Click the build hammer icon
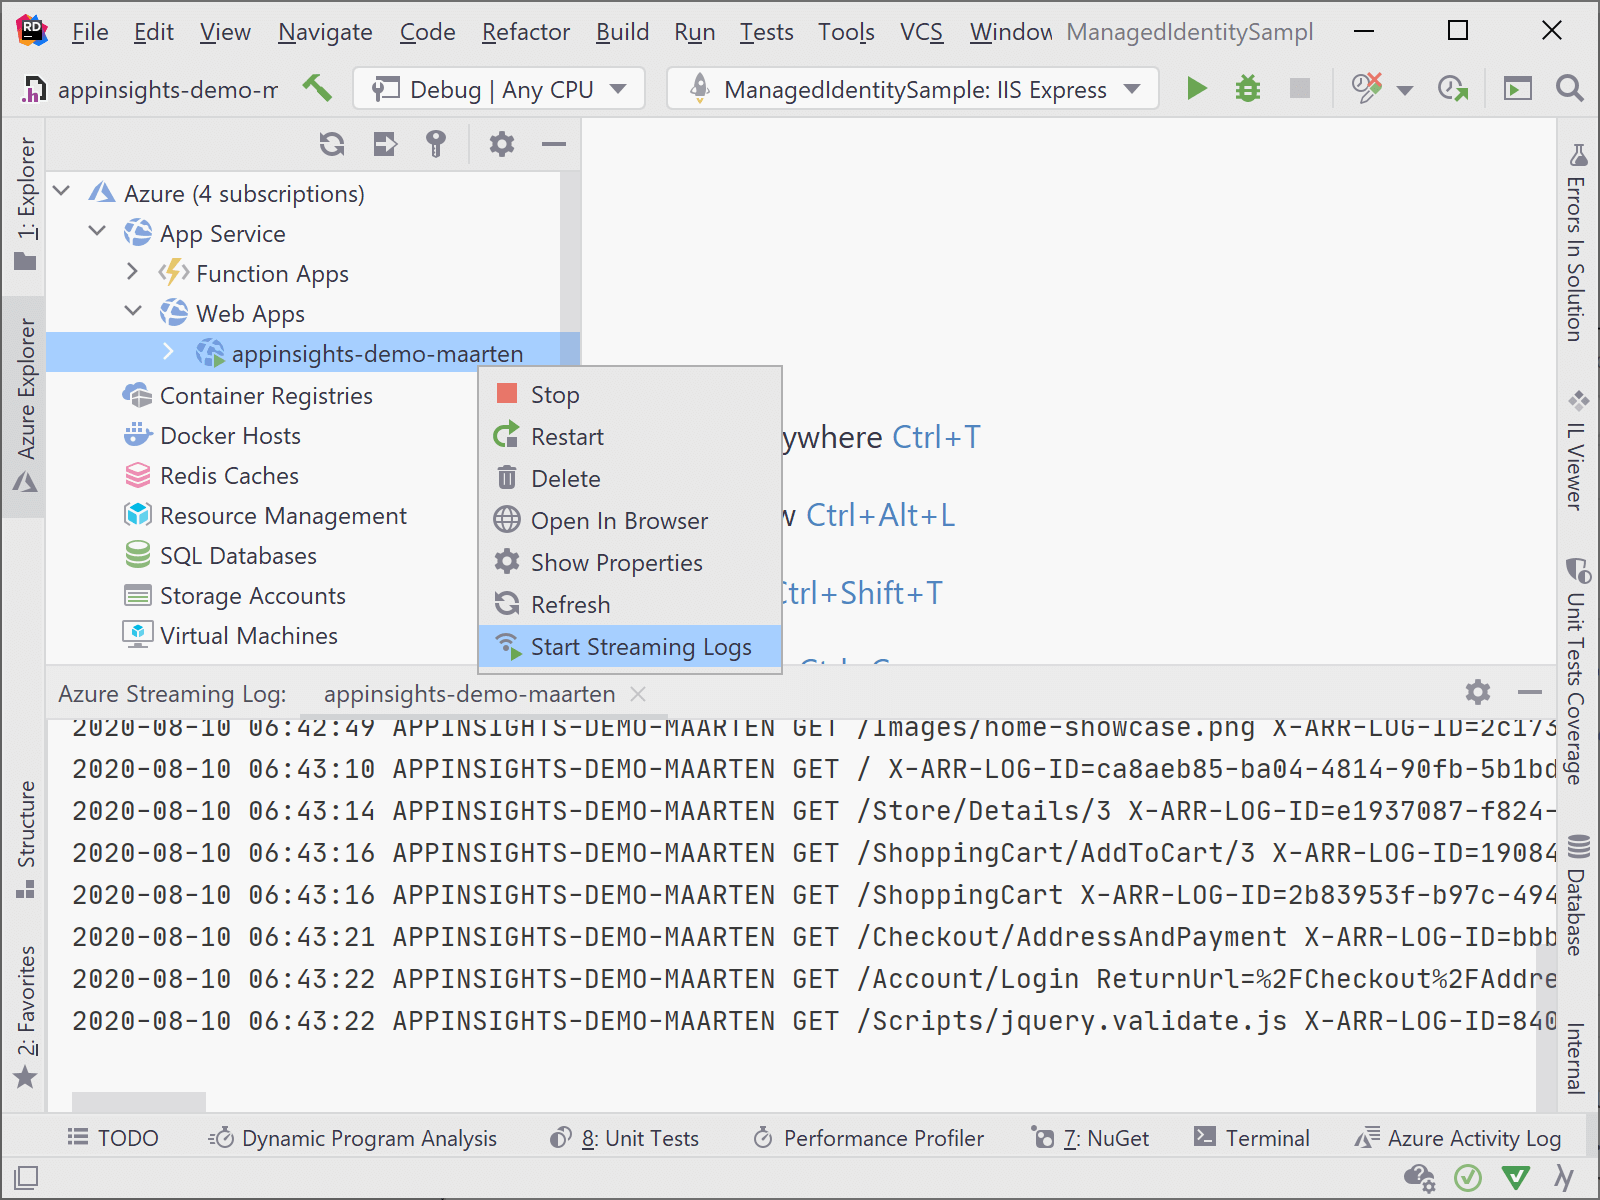This screenshot has height=1200, width=1600. tap(317, 88)
